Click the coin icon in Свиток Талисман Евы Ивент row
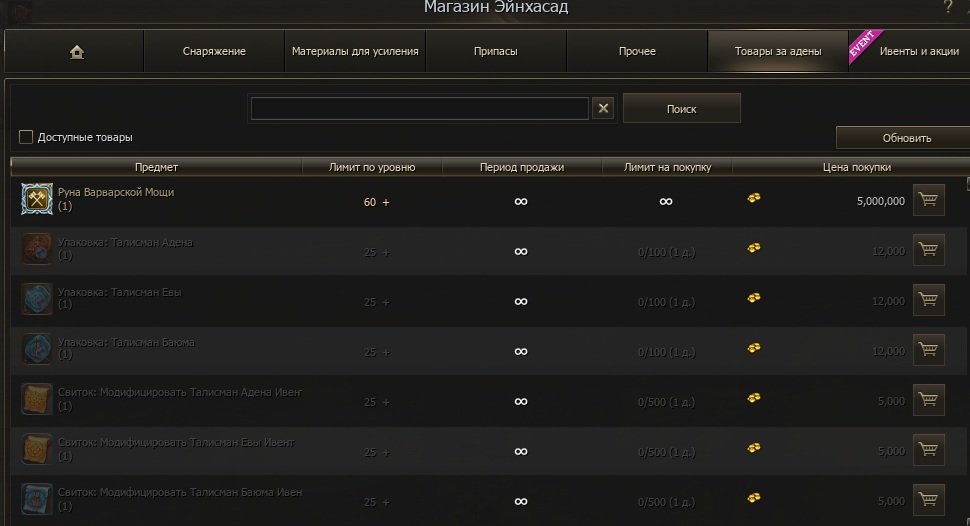 (753, 449)
